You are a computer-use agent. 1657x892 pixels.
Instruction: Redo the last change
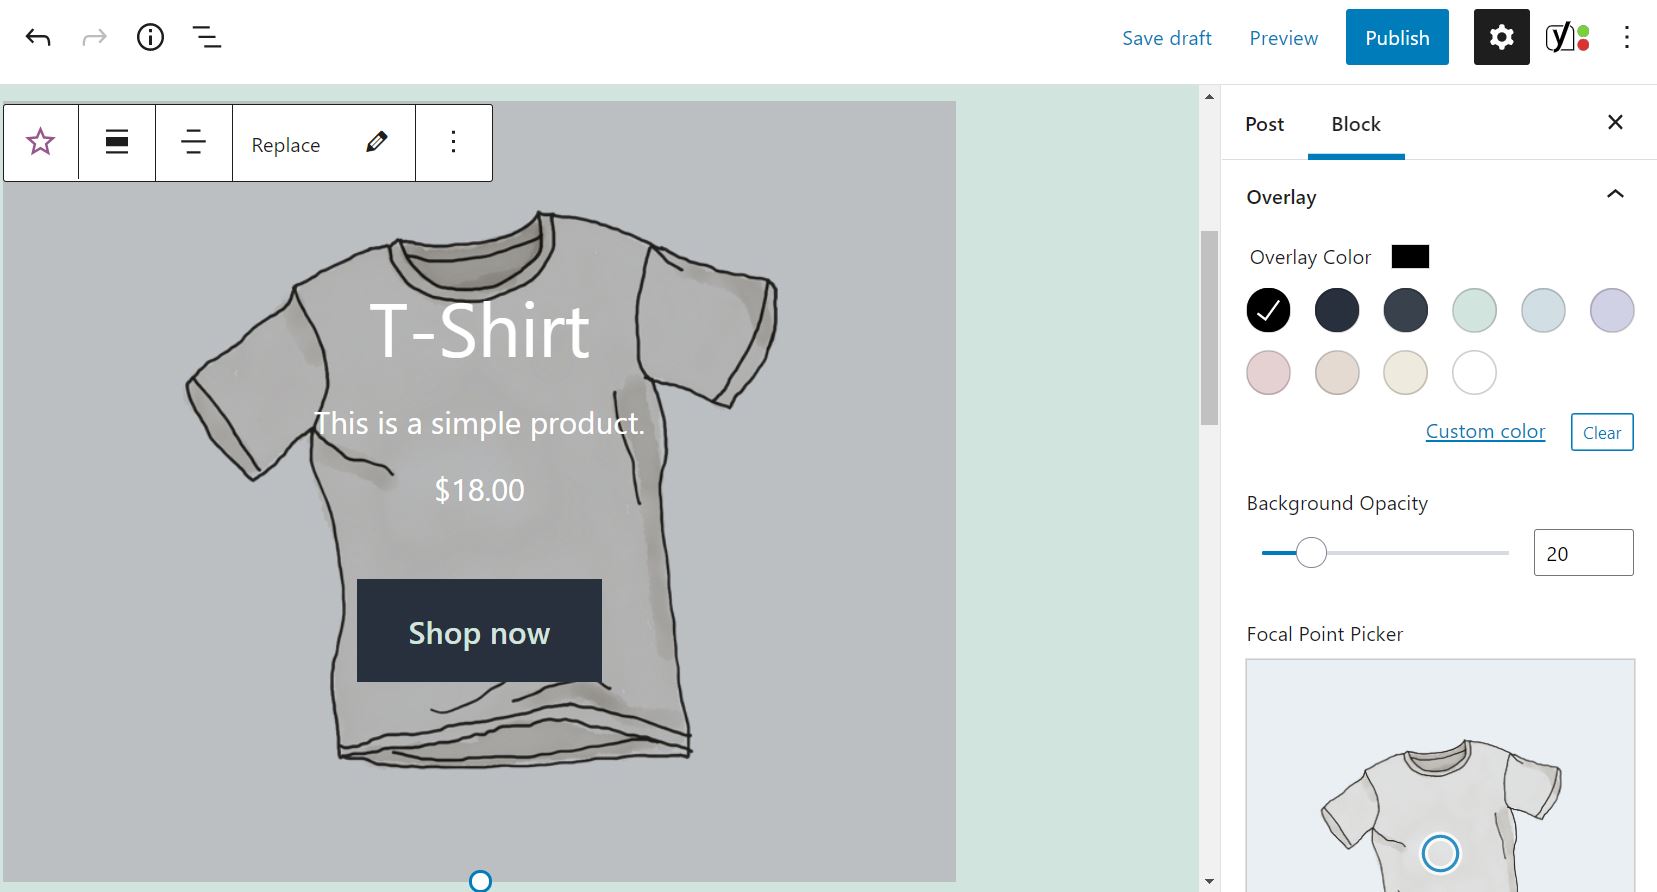point(94,37)
